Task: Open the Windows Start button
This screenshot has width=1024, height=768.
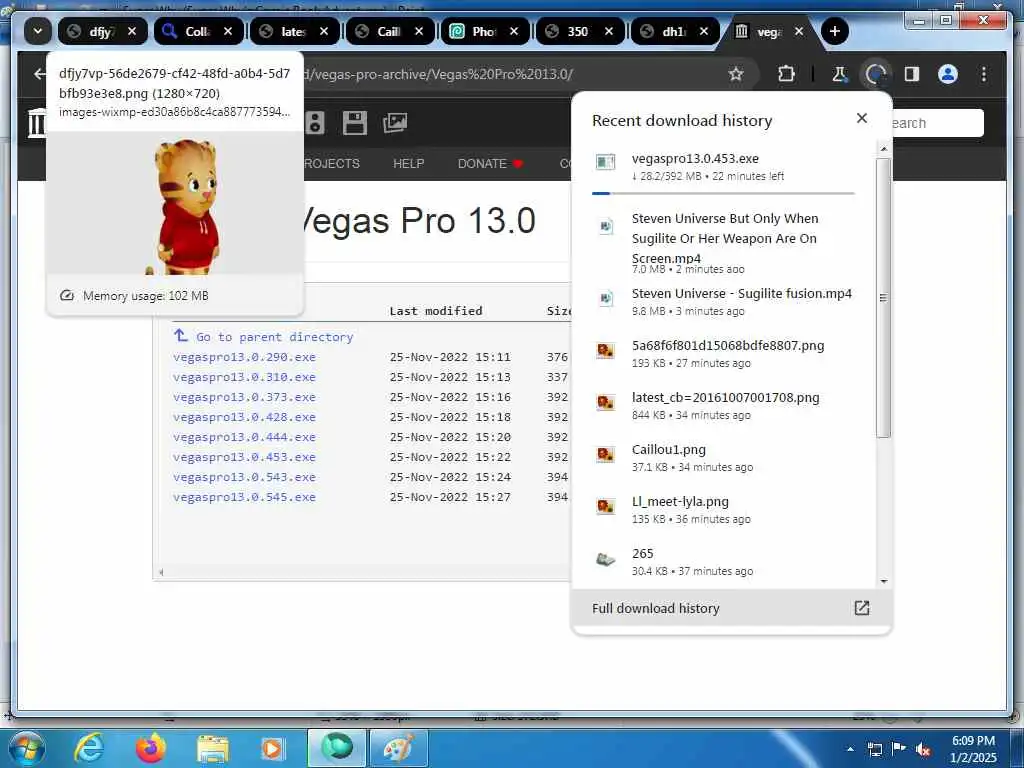Action: [x=27, y=748]
